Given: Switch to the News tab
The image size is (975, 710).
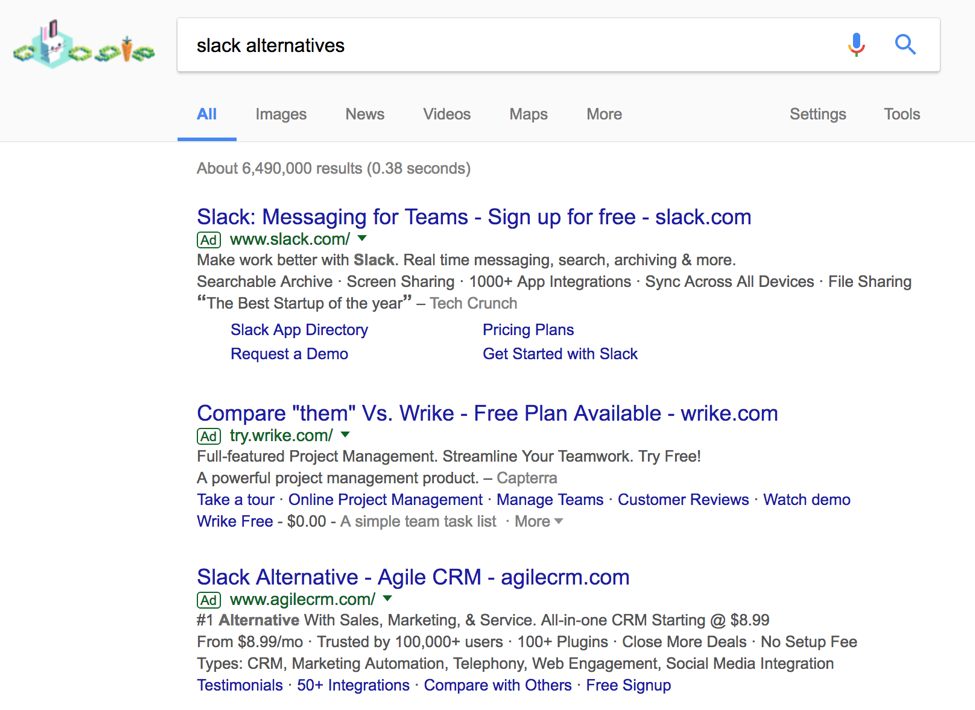Looking at the screenshot, I should 365,114.
